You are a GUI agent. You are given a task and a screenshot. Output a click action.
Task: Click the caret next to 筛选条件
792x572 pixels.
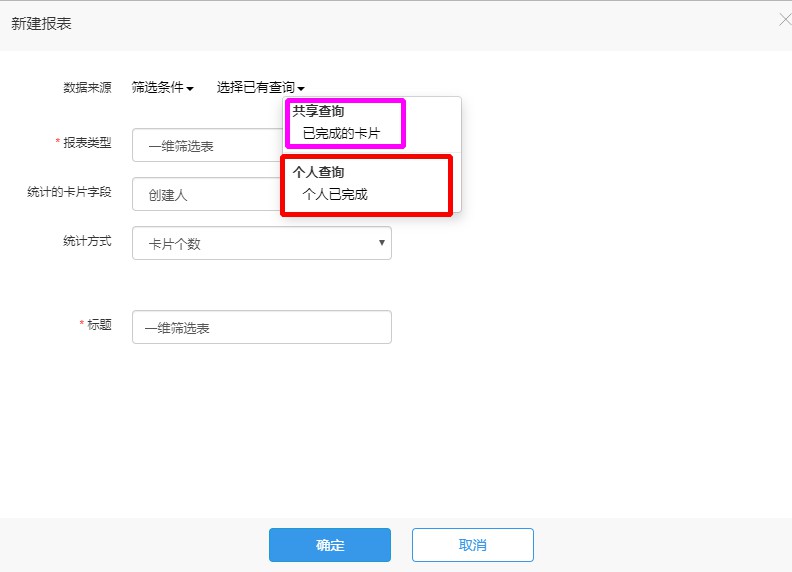click(190, 89)
